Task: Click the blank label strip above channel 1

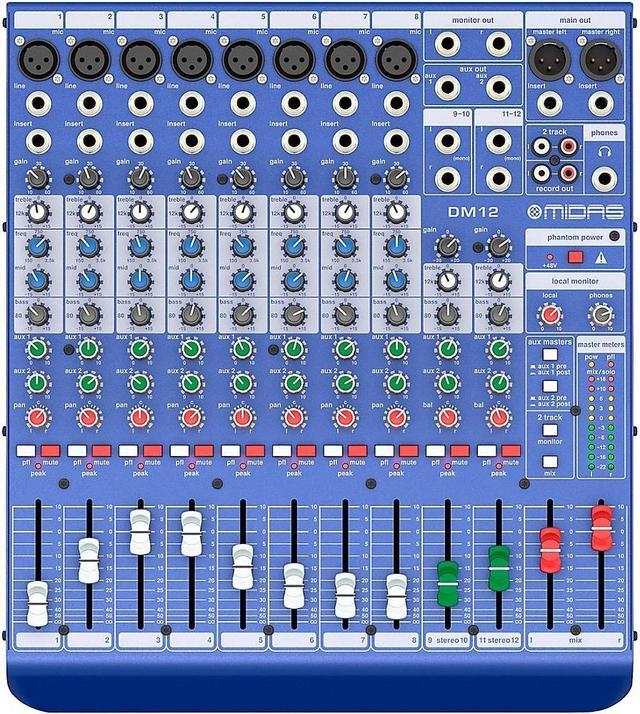Action: point(38,20)
